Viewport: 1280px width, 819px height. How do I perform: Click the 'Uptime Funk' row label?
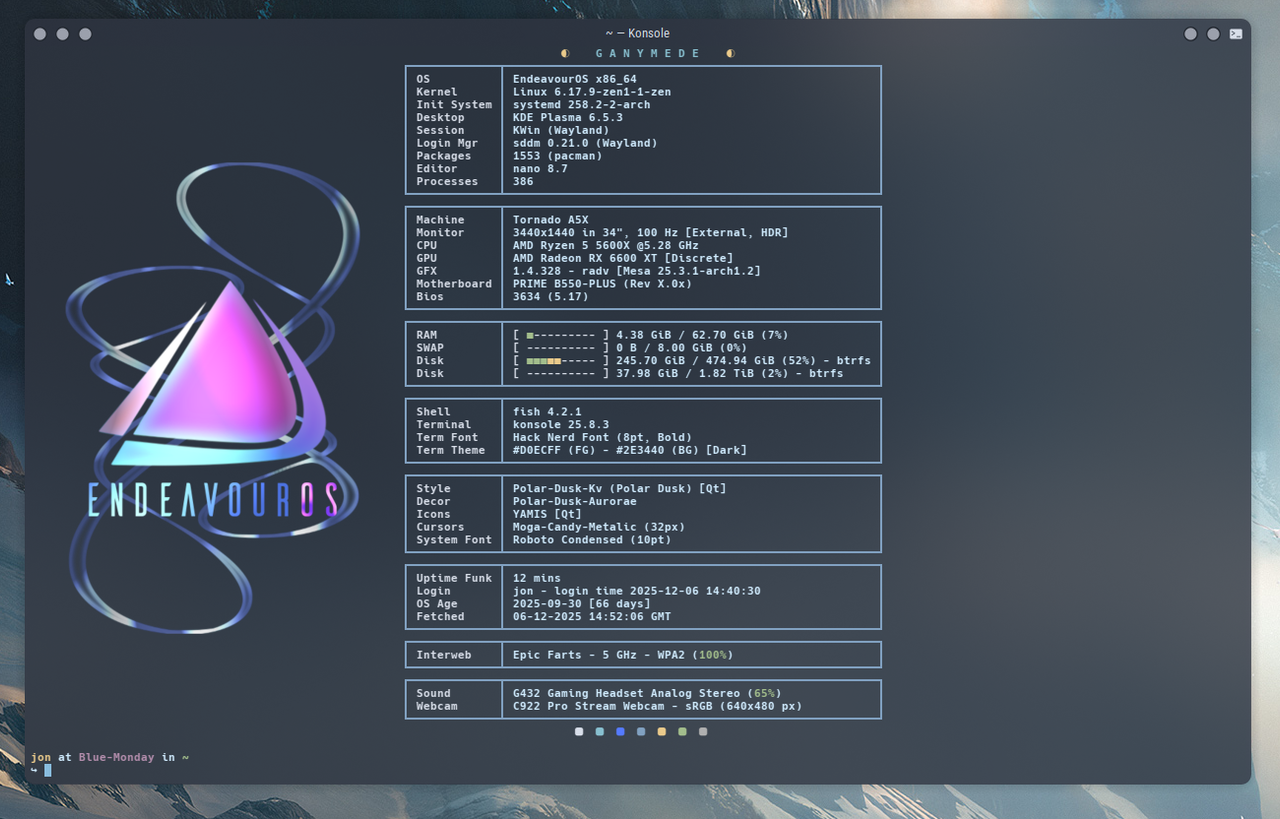[x=454, y=578]
